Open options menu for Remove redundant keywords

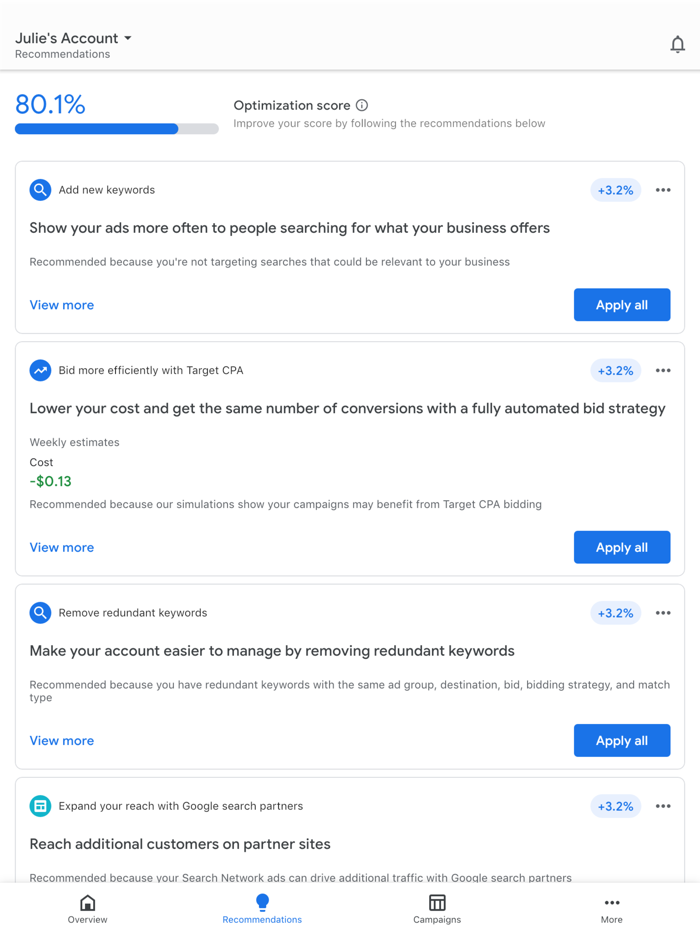tap(663, 612)
